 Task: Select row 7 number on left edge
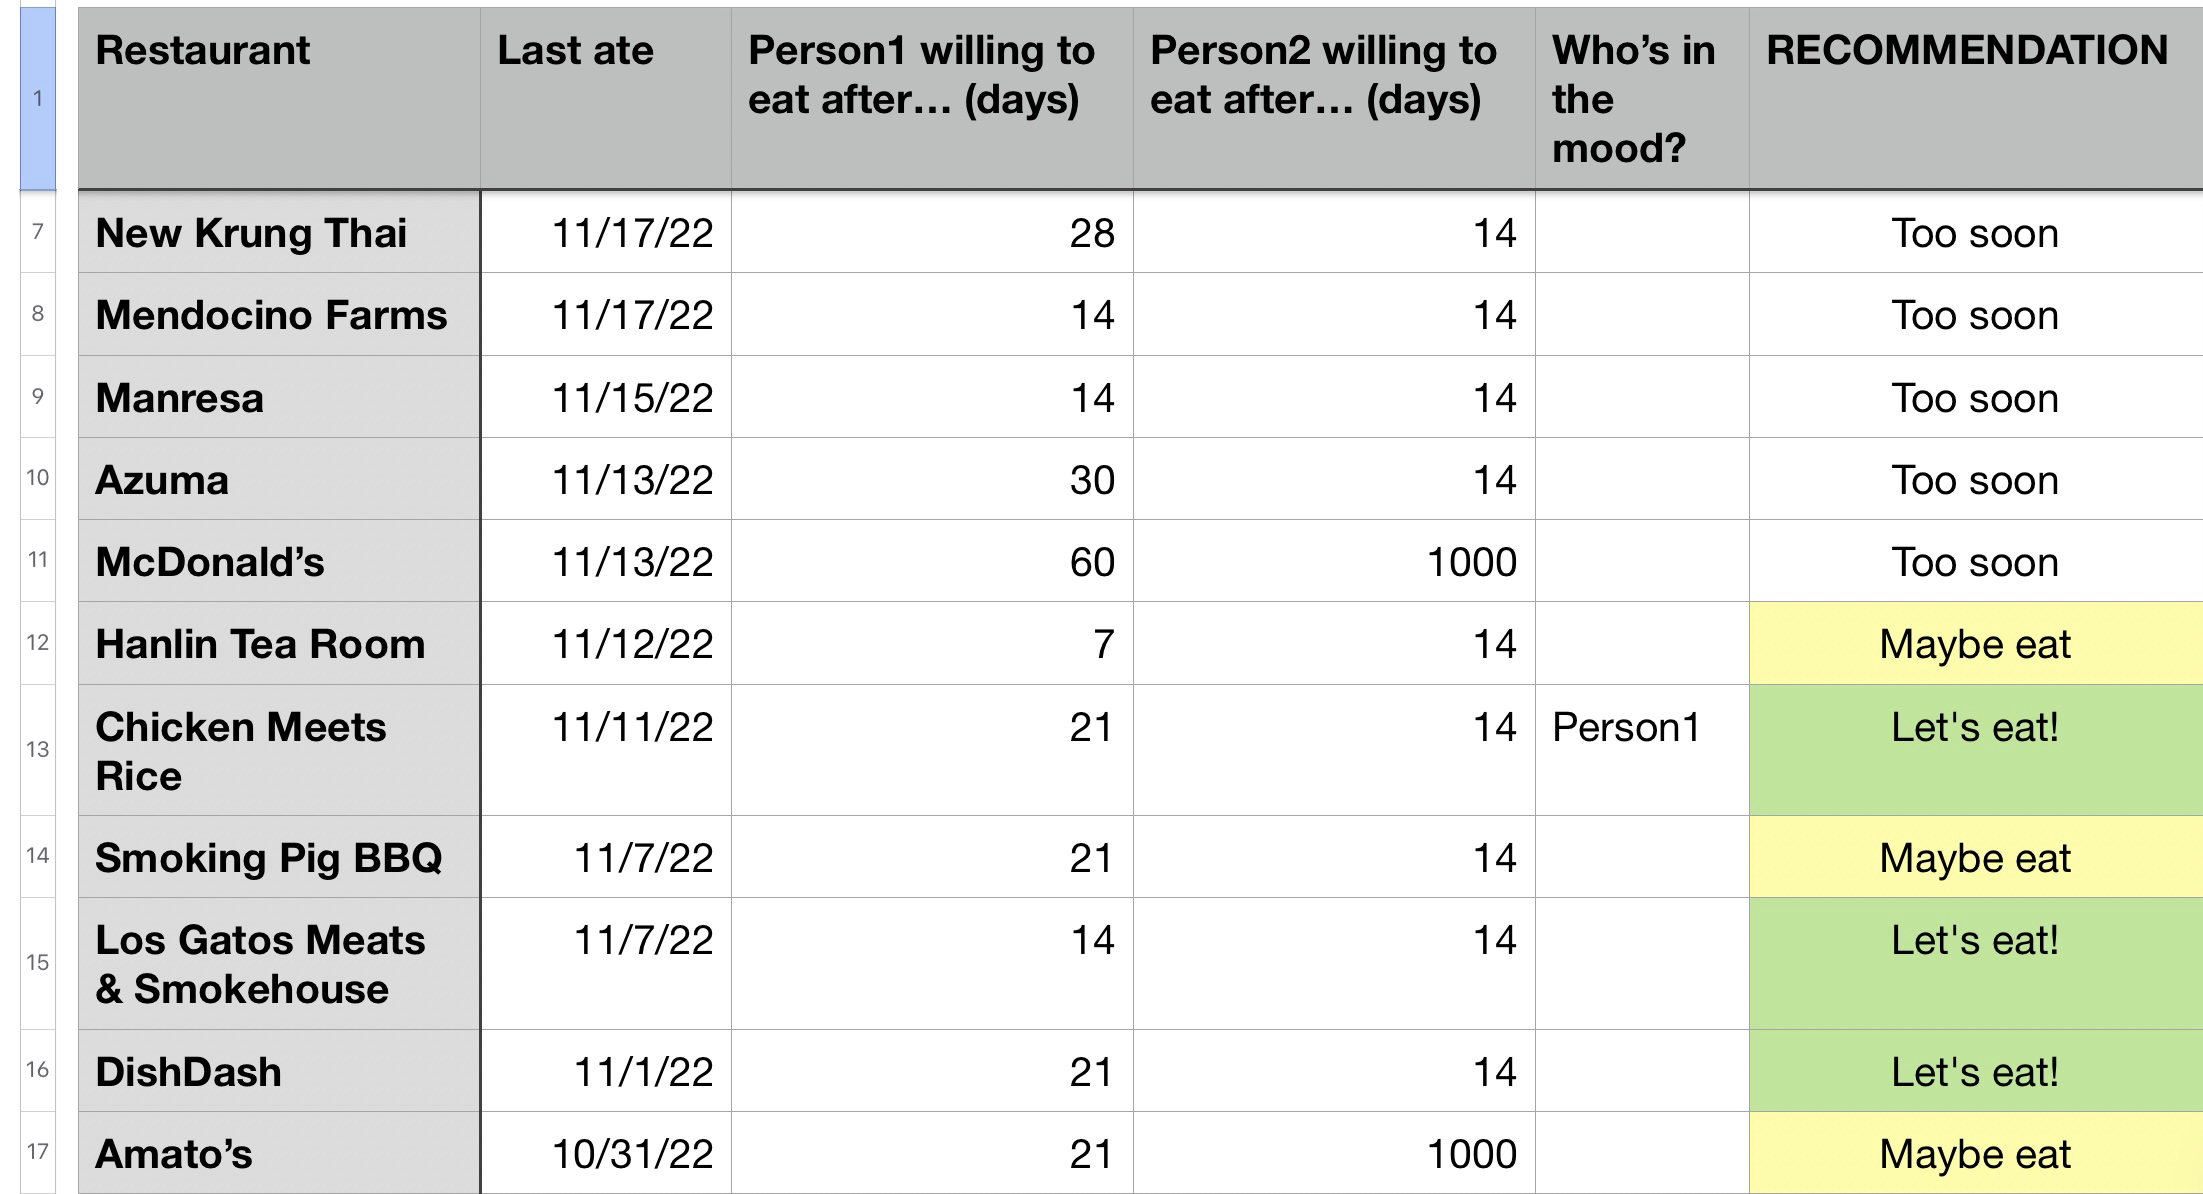pyautogui.click(x=38, y=232)
